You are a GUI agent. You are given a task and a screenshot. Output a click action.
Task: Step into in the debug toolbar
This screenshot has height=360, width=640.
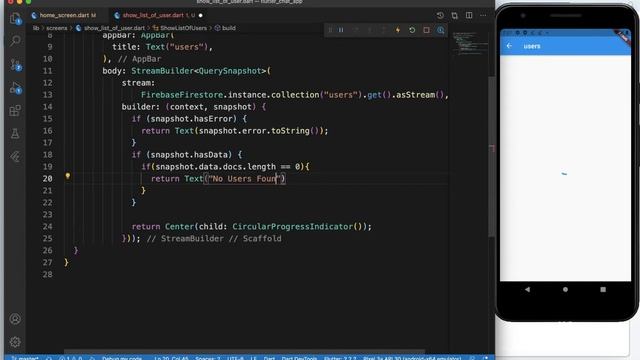[x=370, y=30]
